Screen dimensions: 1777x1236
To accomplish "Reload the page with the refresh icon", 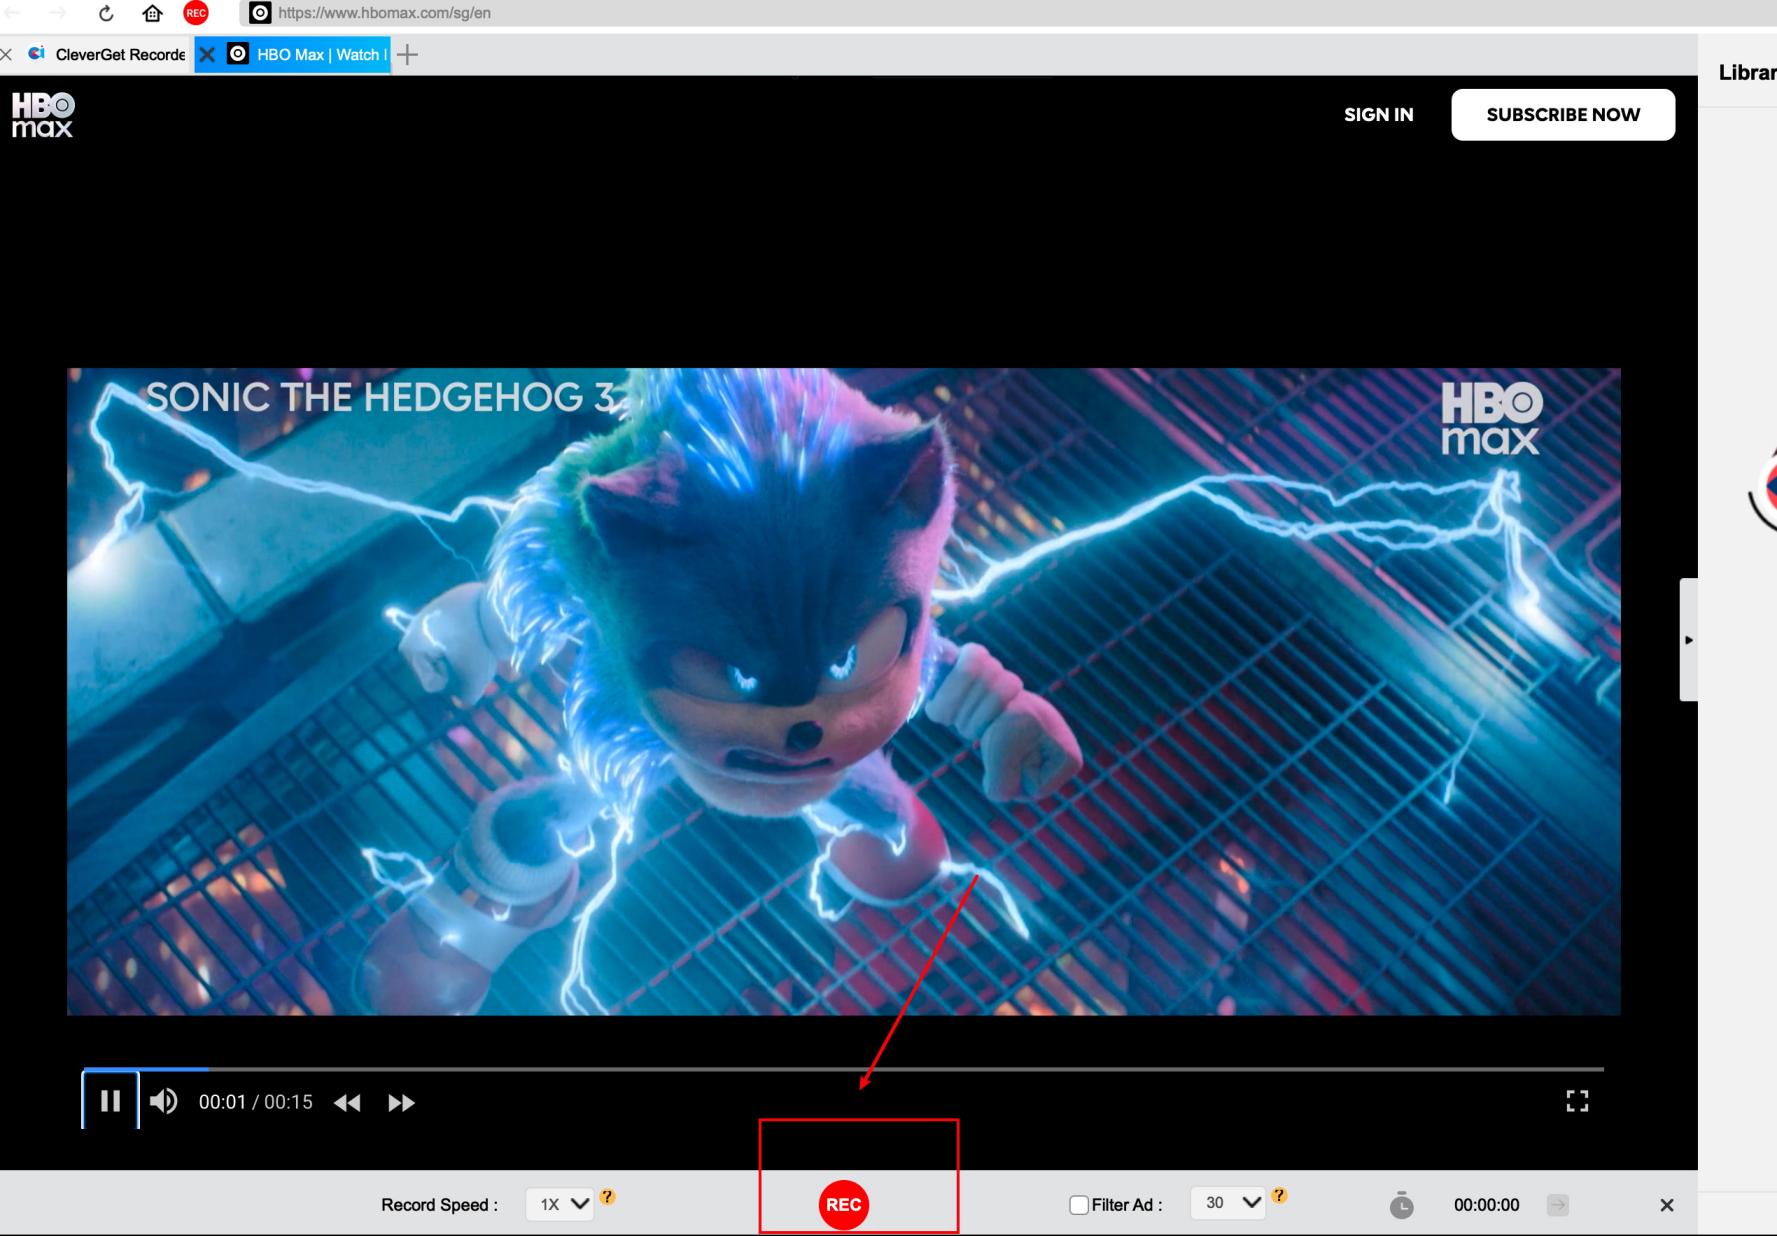I will click(106, 13).
